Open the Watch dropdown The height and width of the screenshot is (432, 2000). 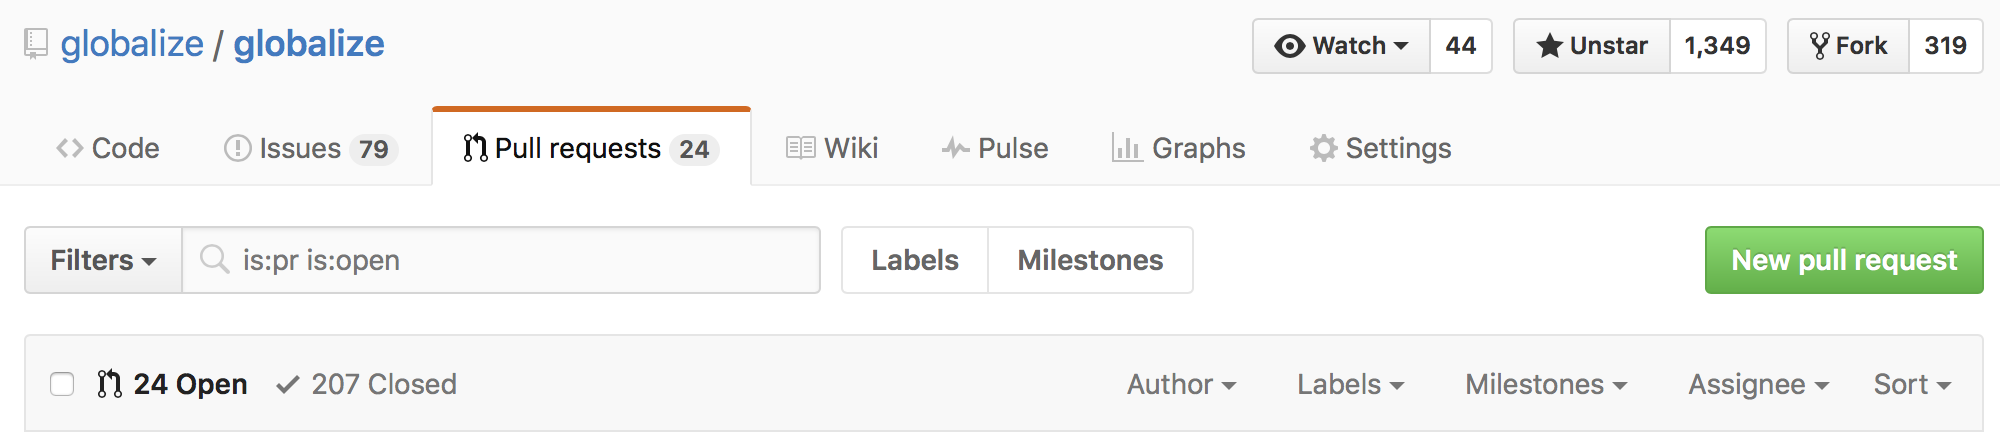(x=1341, y=46)
